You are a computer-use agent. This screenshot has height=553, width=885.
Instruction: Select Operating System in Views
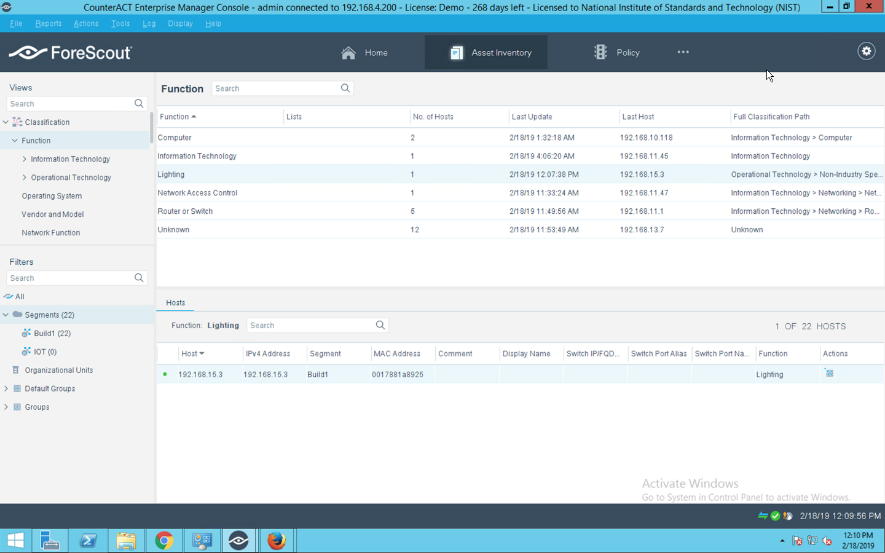click(x=51, y=196)
